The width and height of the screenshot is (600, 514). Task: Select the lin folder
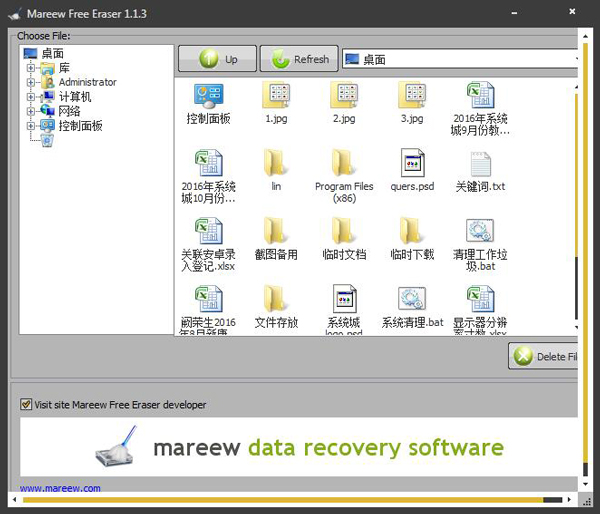(x=276, y=170)
